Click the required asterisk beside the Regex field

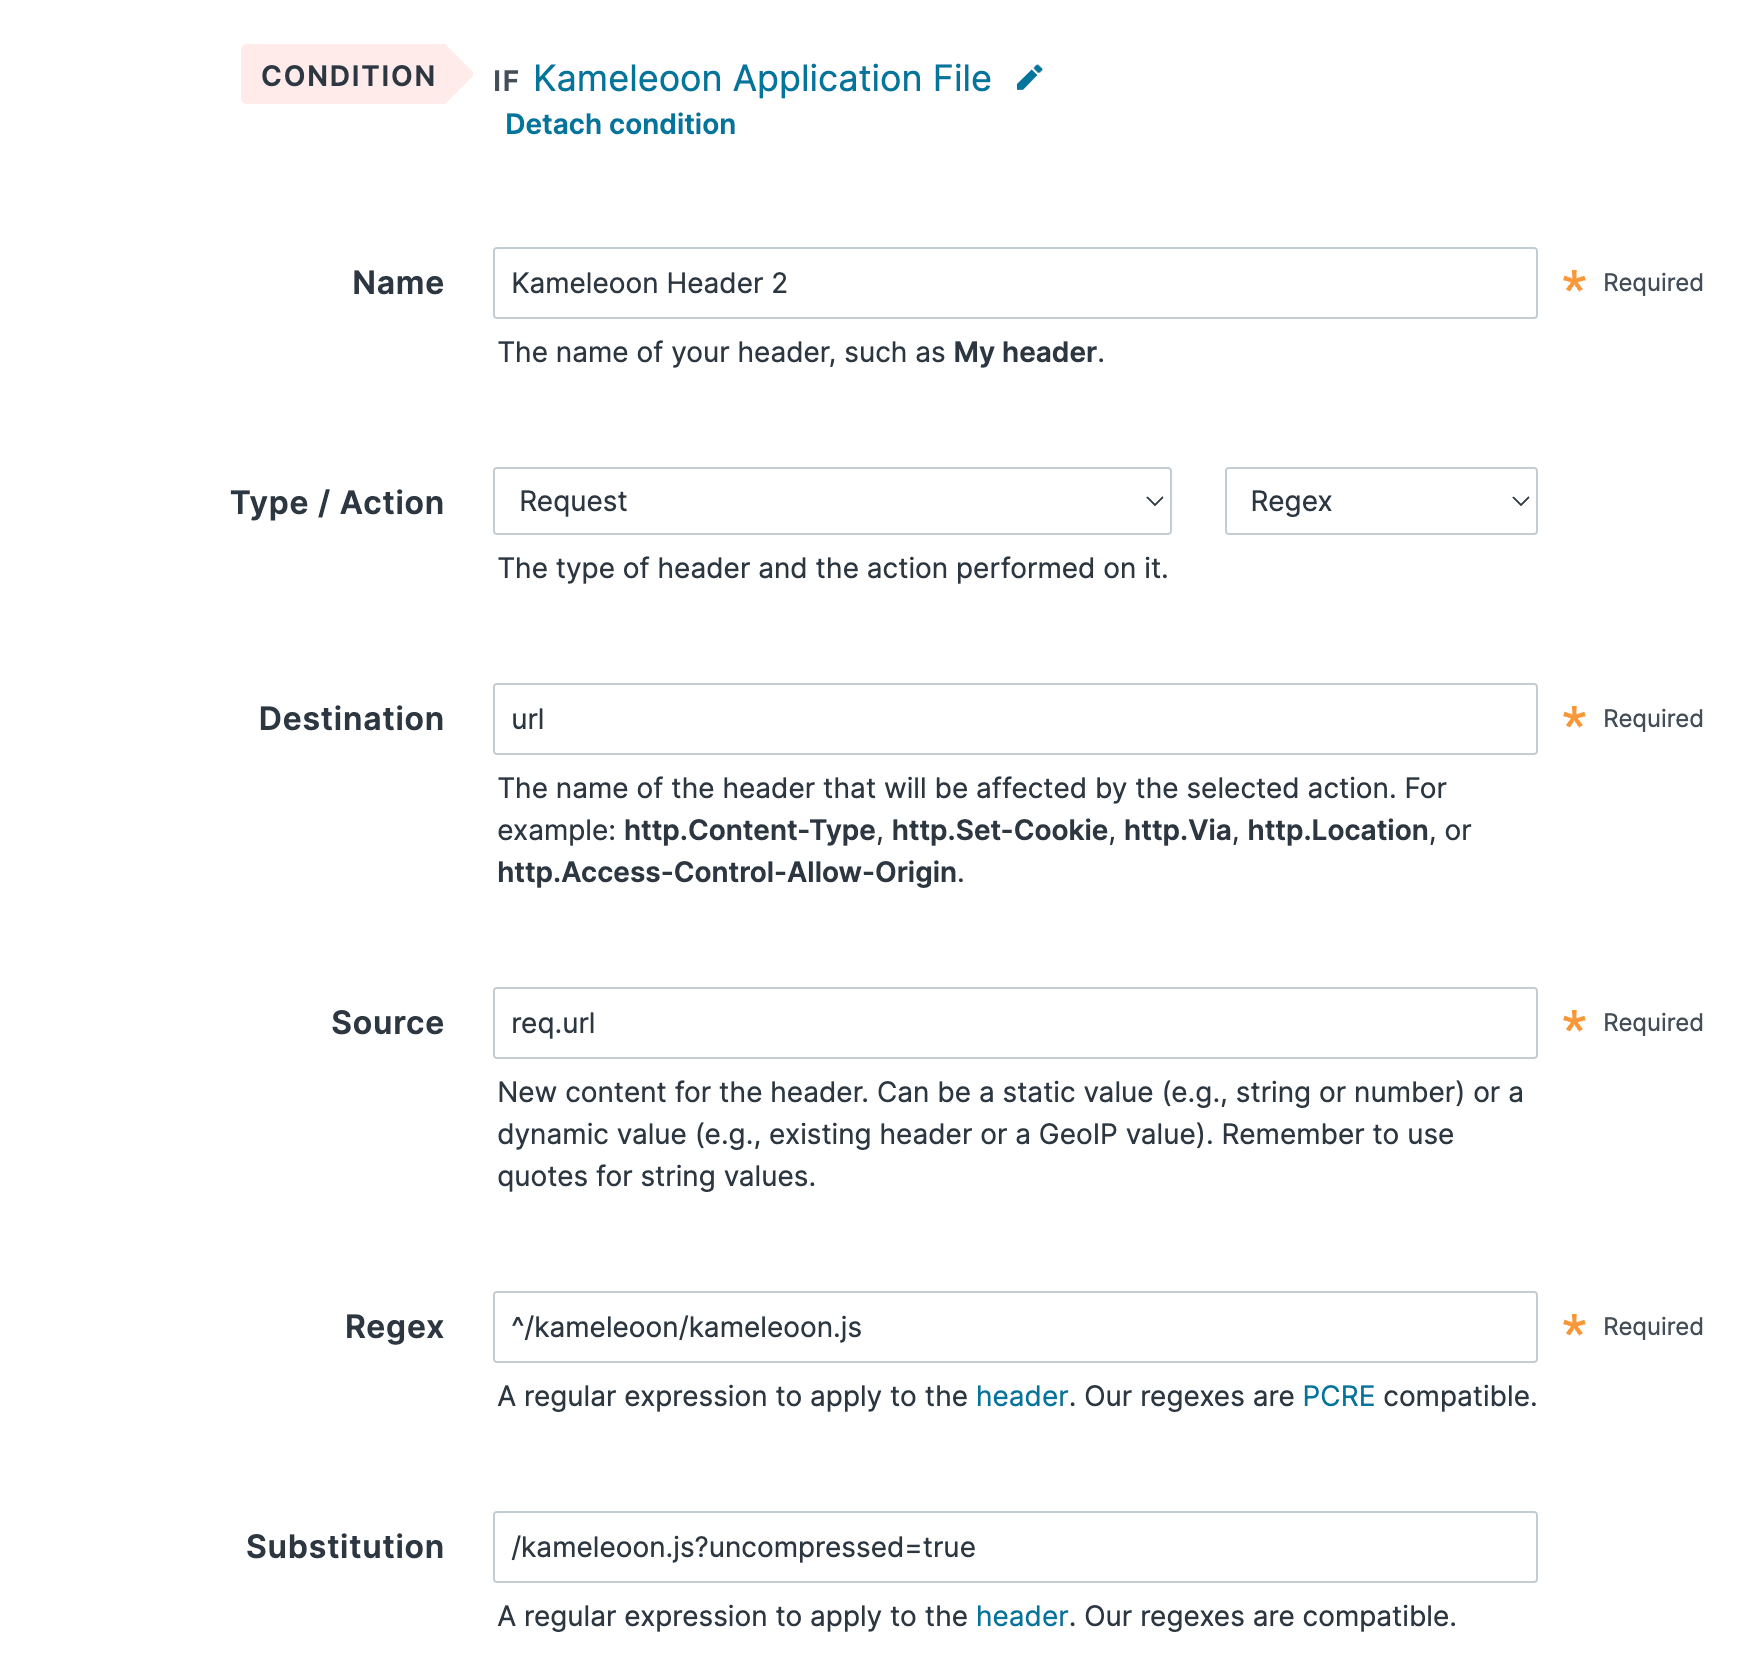click(x=1574, y=1326)
